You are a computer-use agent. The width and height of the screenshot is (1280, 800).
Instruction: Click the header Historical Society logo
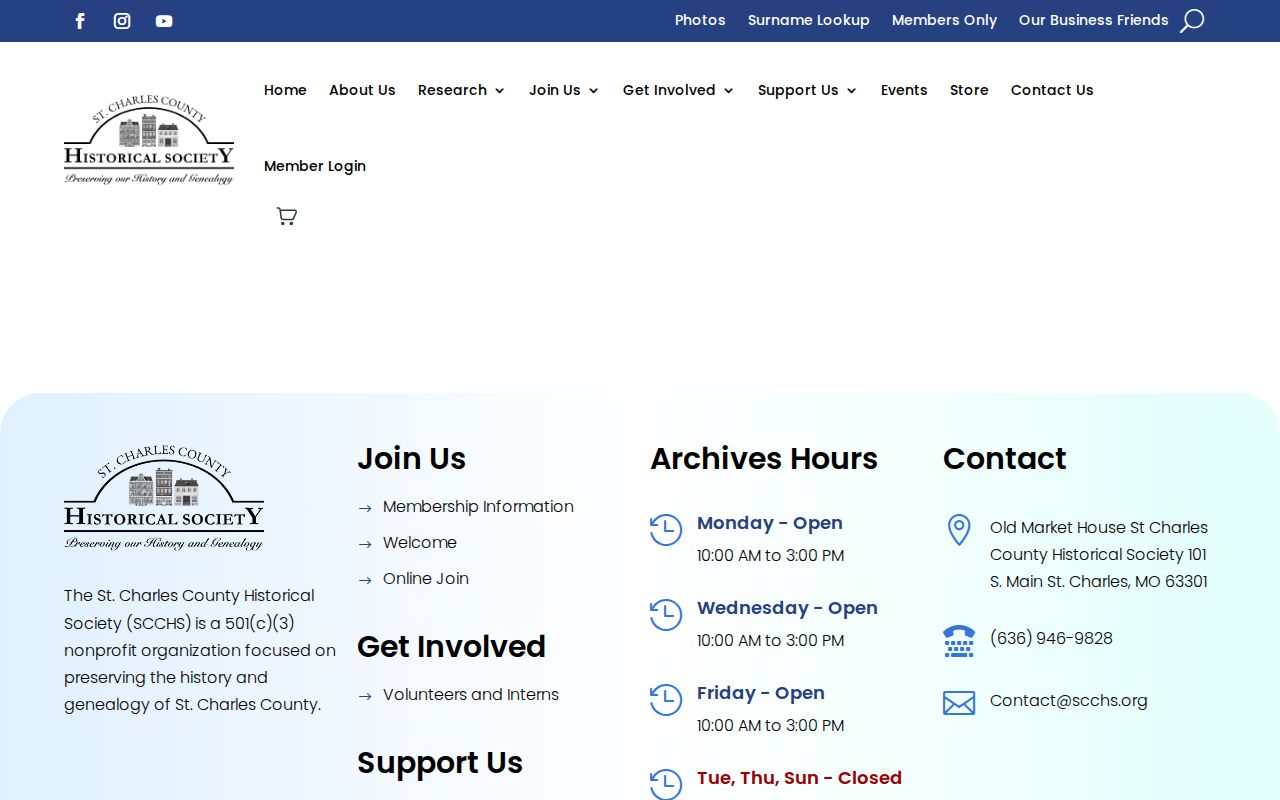point(149,140)
